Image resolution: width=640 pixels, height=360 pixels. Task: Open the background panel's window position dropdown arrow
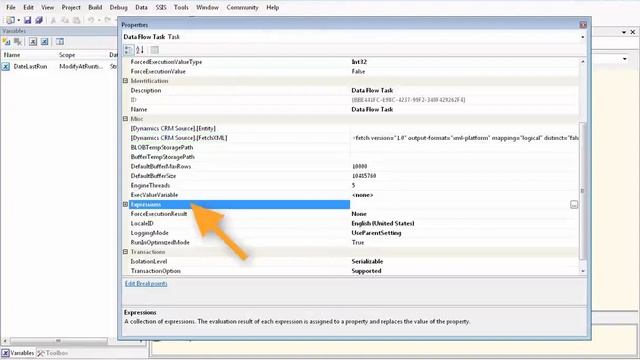coord(624,32)
